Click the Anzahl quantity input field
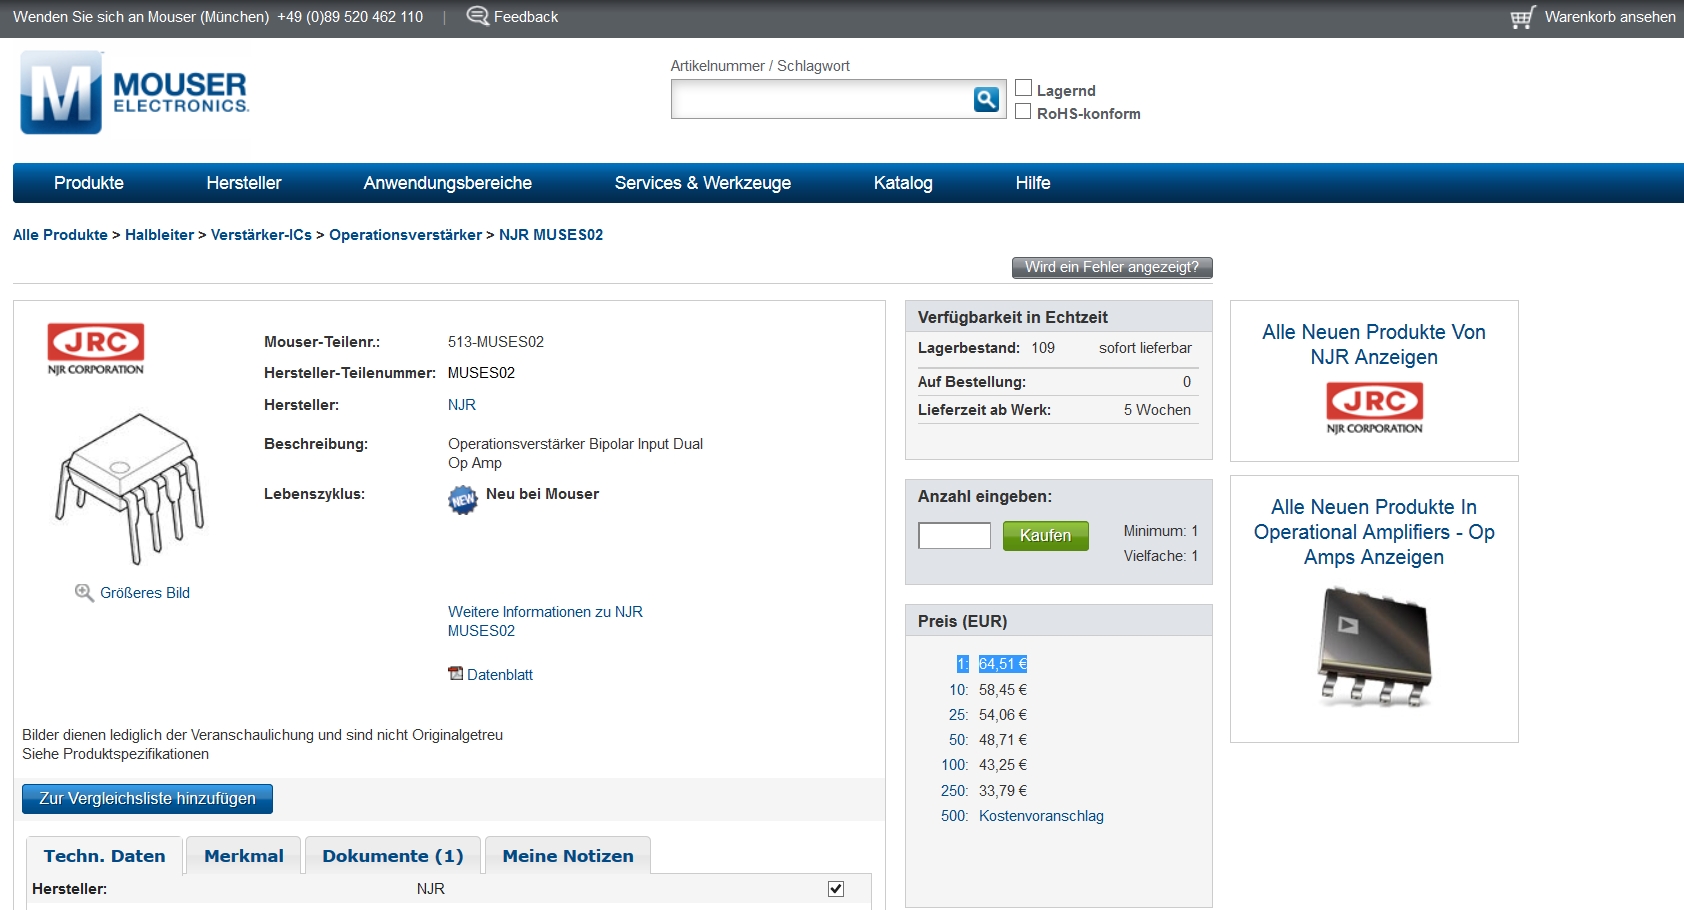This screenshot has width=1684, height=910. click(x=955, y=536)
